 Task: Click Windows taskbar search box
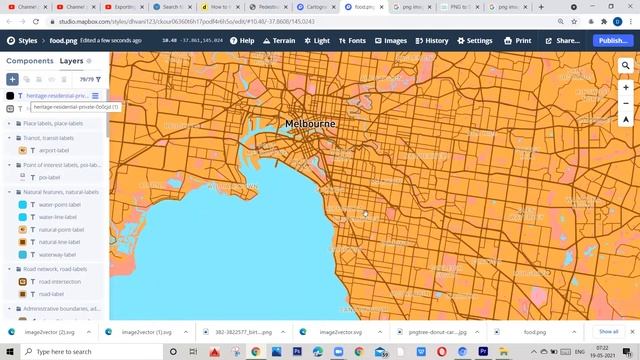tap(92, 351)
